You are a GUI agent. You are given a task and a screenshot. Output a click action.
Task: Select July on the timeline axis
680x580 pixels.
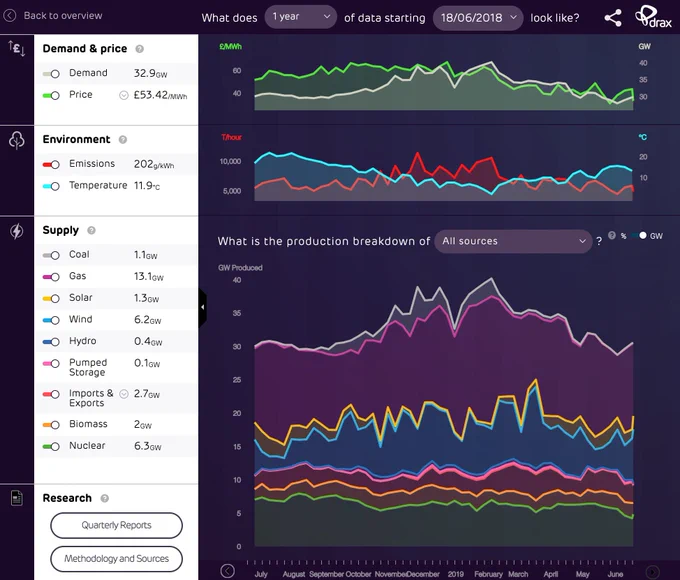coord(261,574)
